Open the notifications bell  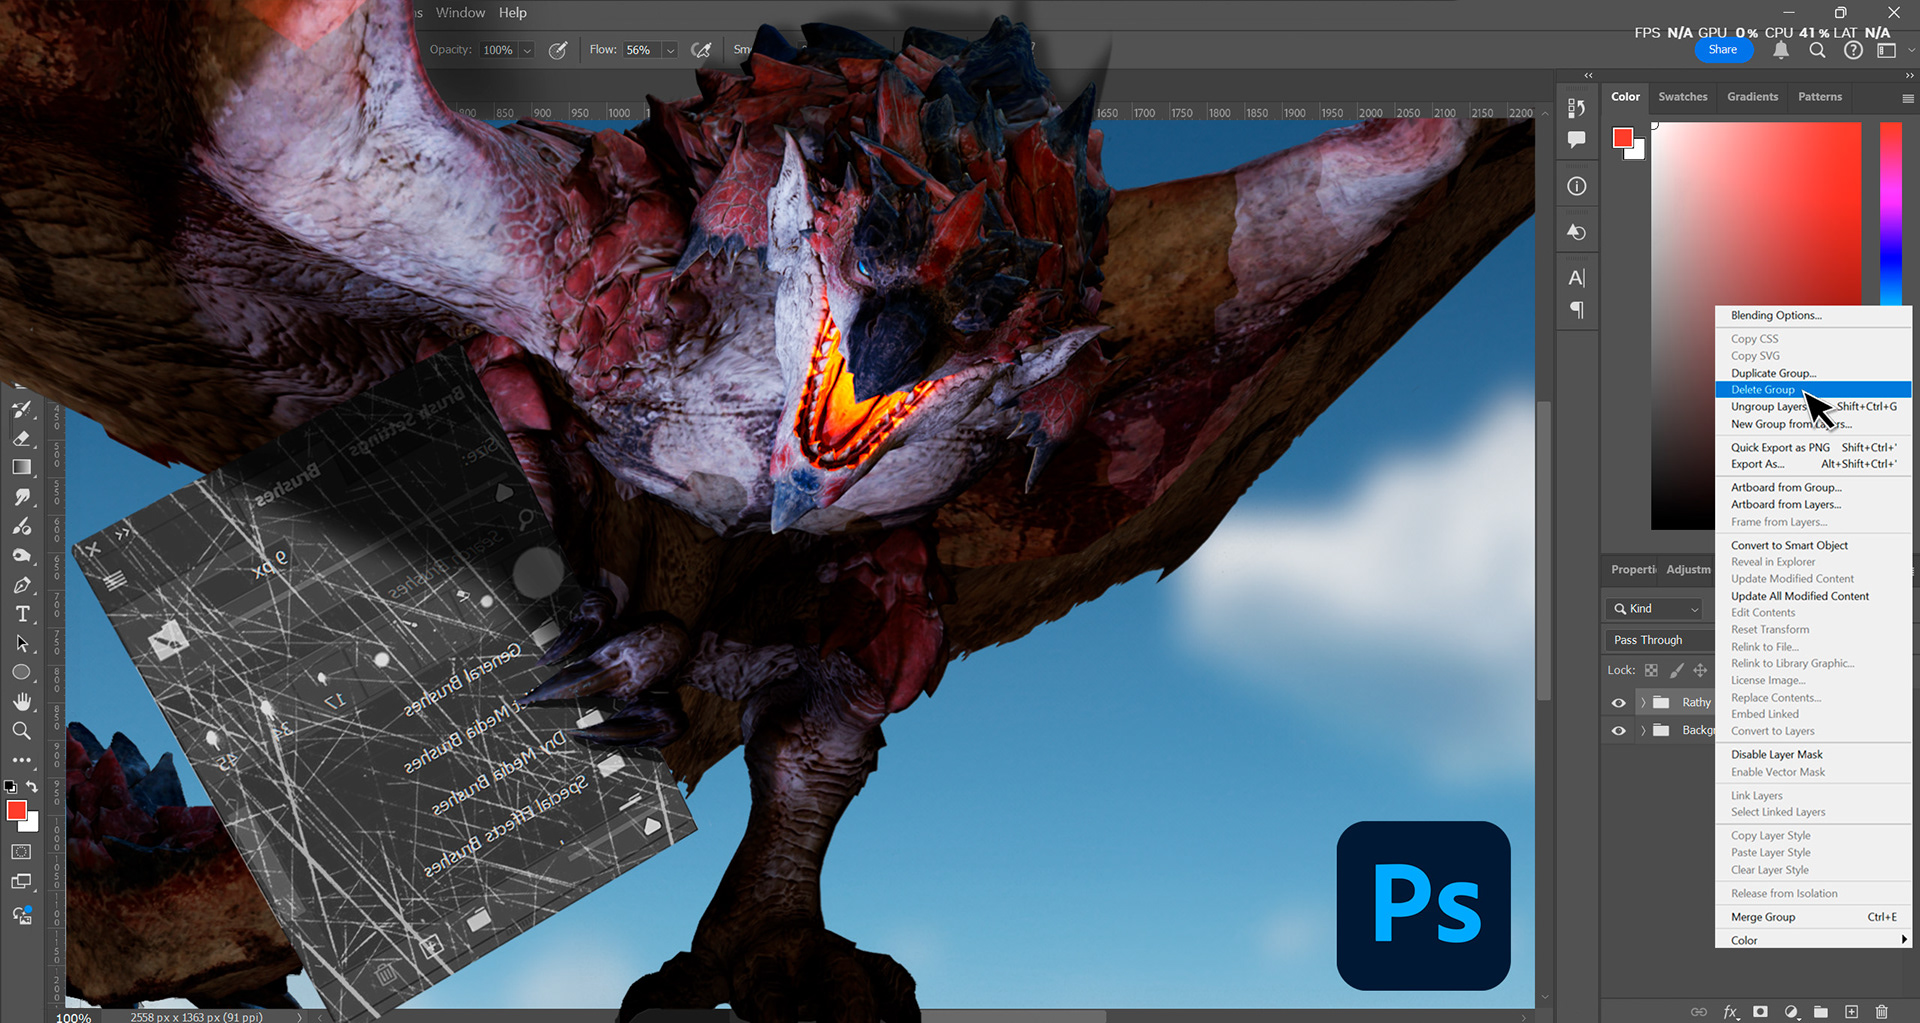[x=1781, y=50]
